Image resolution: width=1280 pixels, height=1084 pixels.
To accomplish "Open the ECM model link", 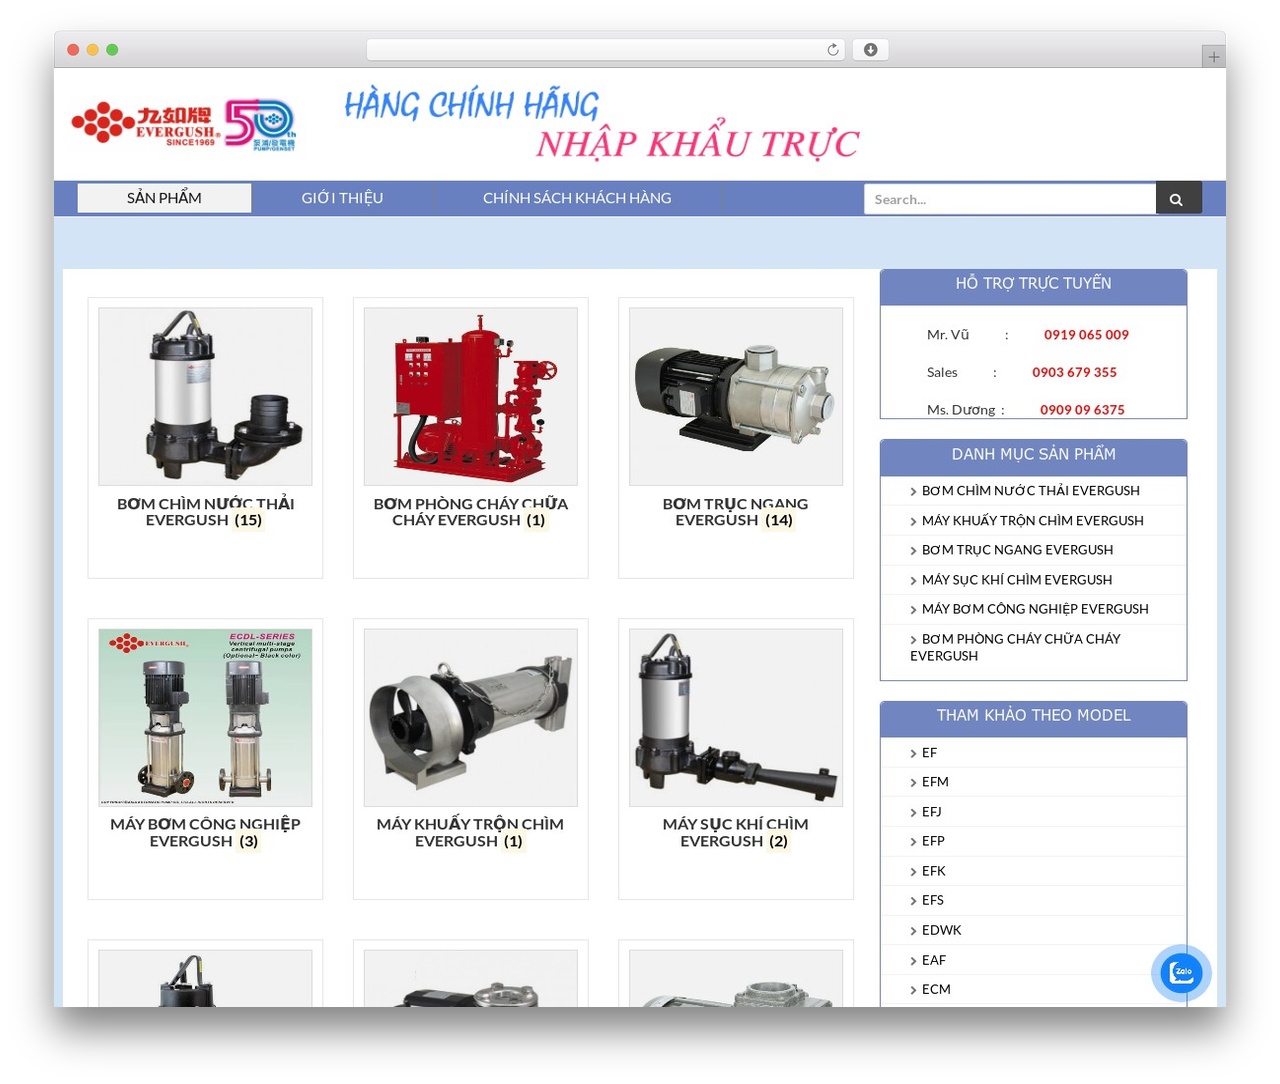I will click(936, 989).
